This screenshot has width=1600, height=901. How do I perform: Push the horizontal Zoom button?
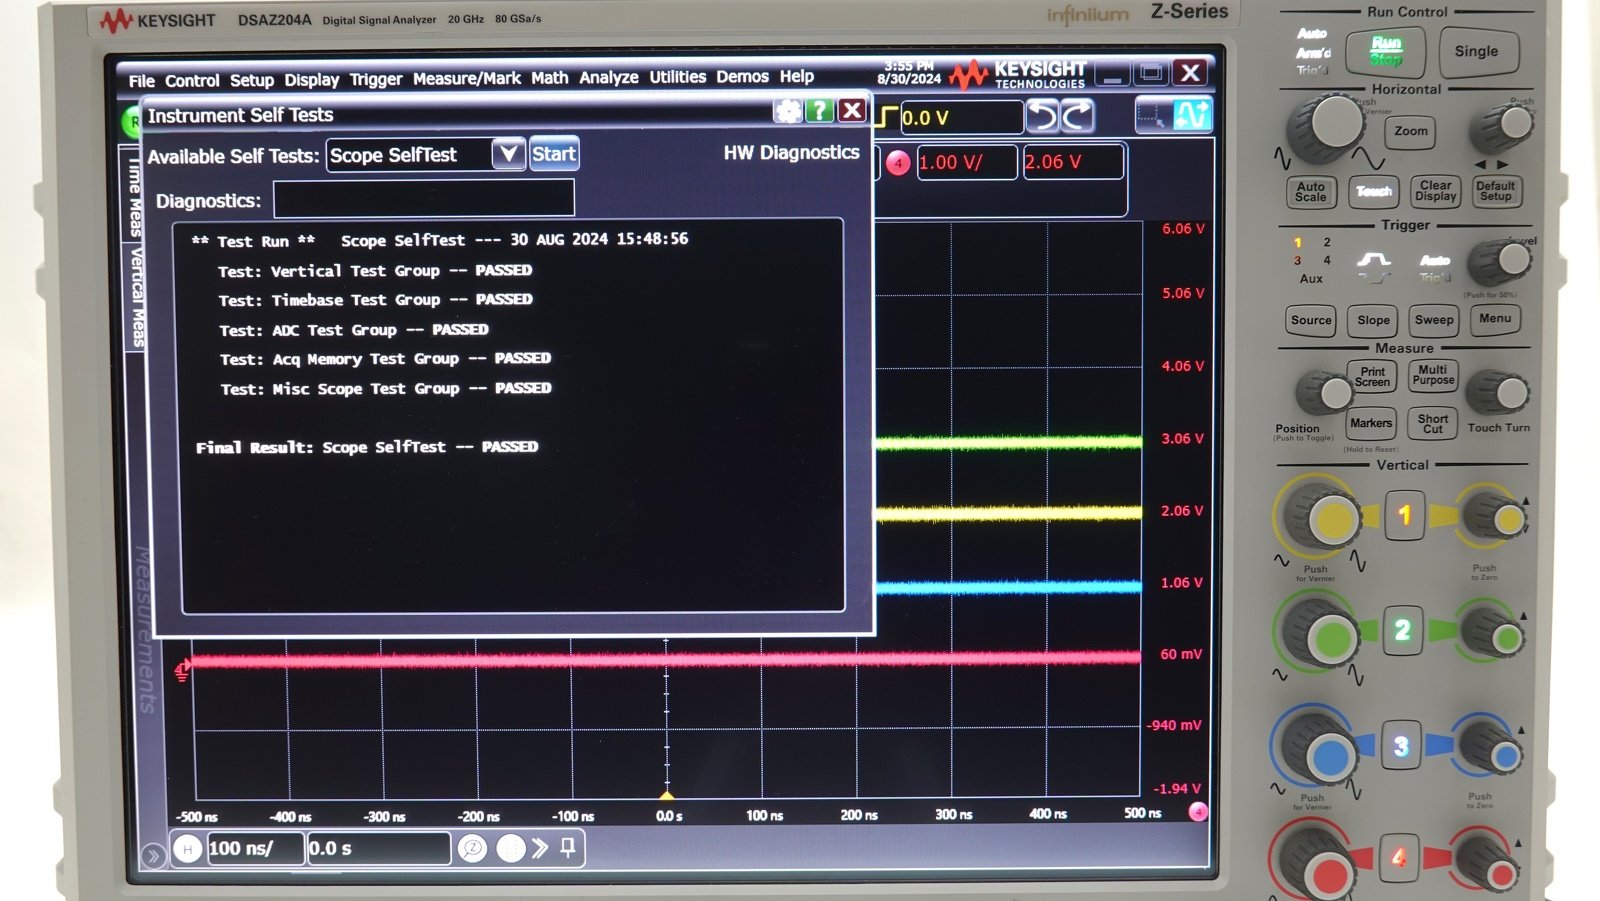point(1411,131)
